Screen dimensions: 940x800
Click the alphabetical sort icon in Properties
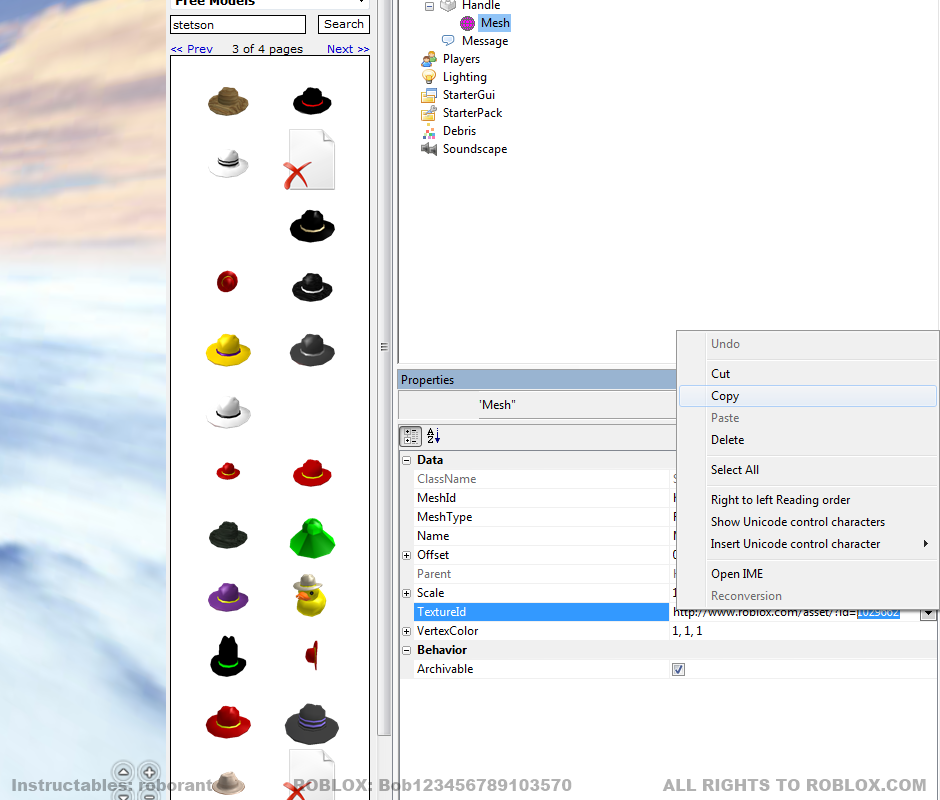432,436
